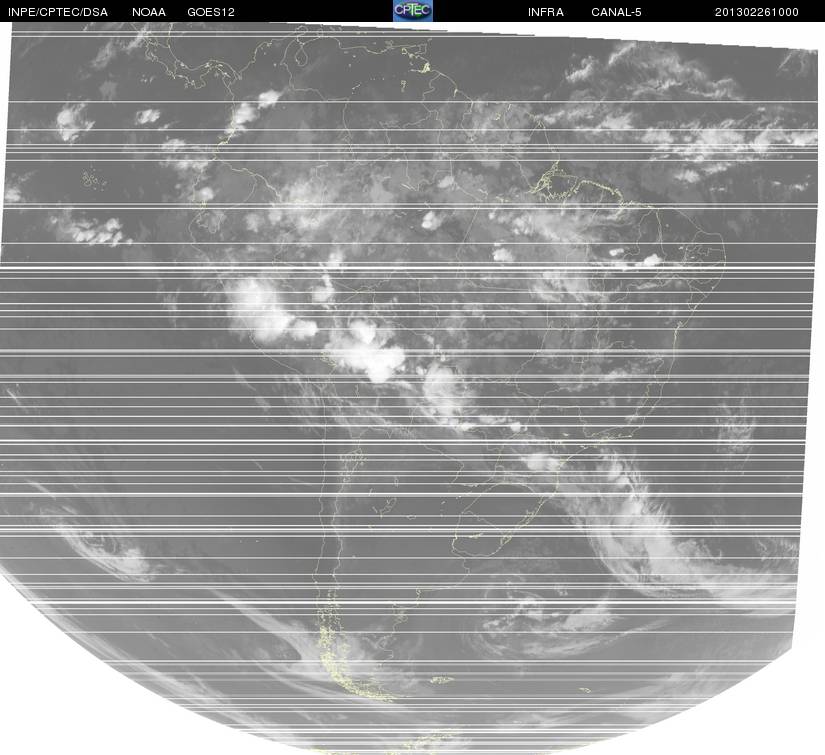The height and width of the screenshot is (755, 825).
Task: Click the GOES12 satellite label
Action: click(x=211, y=12)
